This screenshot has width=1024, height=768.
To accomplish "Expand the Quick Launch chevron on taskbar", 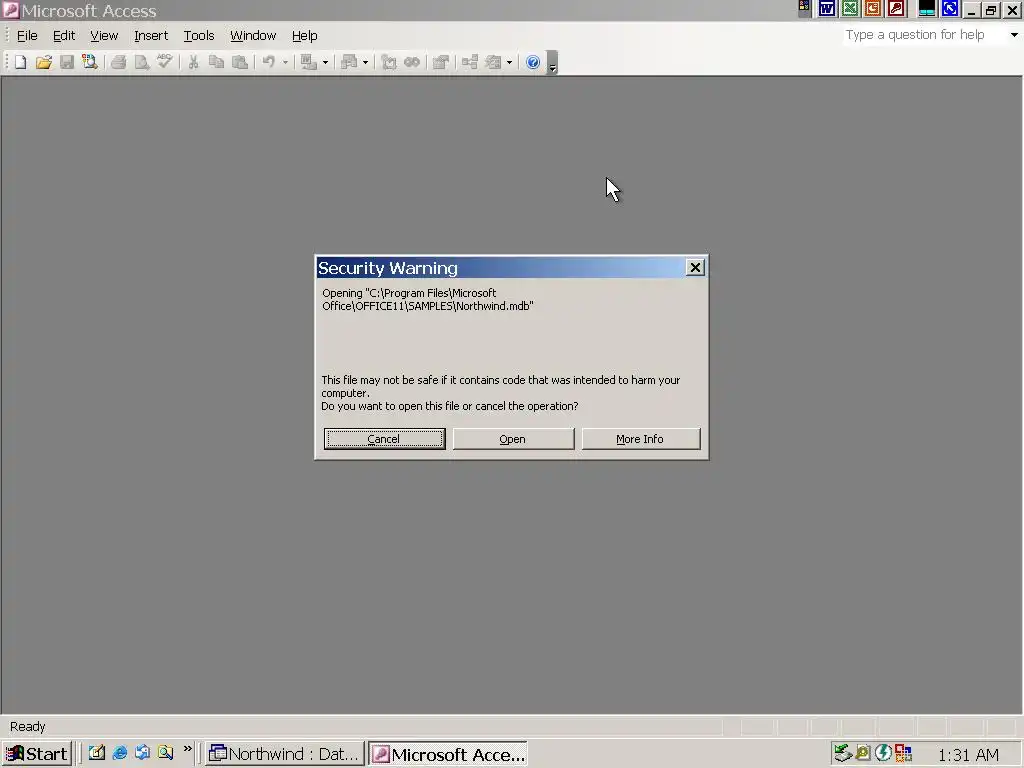I will tap(188, 749).
